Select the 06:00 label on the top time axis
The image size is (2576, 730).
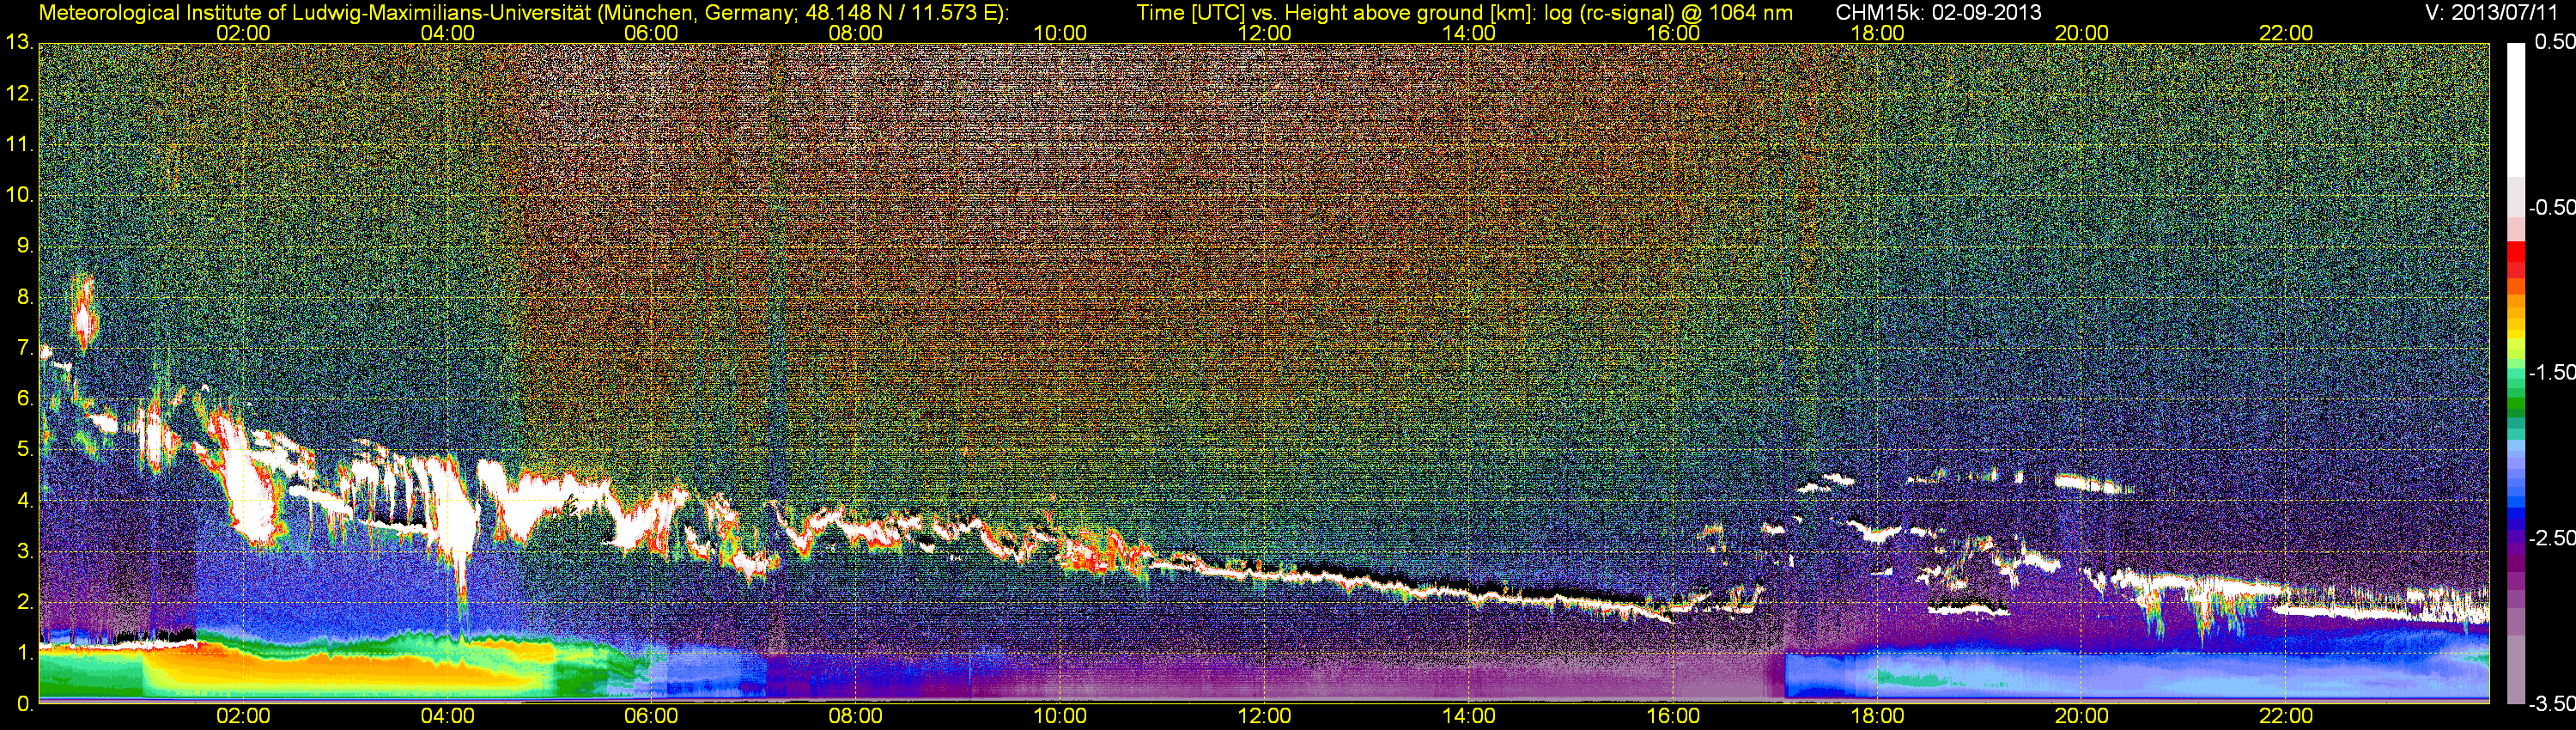pyautogui.click(x=651, y=33)
